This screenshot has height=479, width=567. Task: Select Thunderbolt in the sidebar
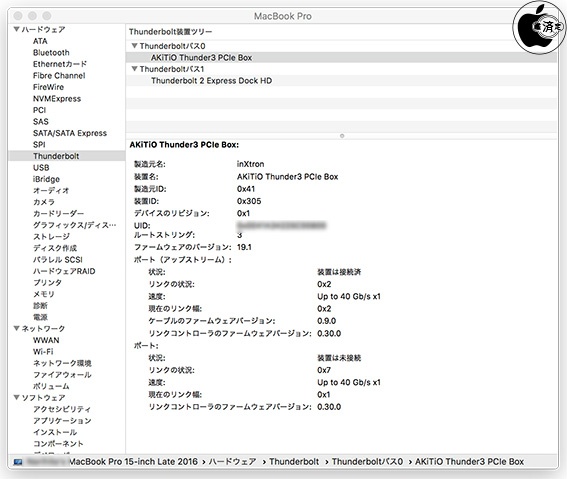tap(56, 156)
